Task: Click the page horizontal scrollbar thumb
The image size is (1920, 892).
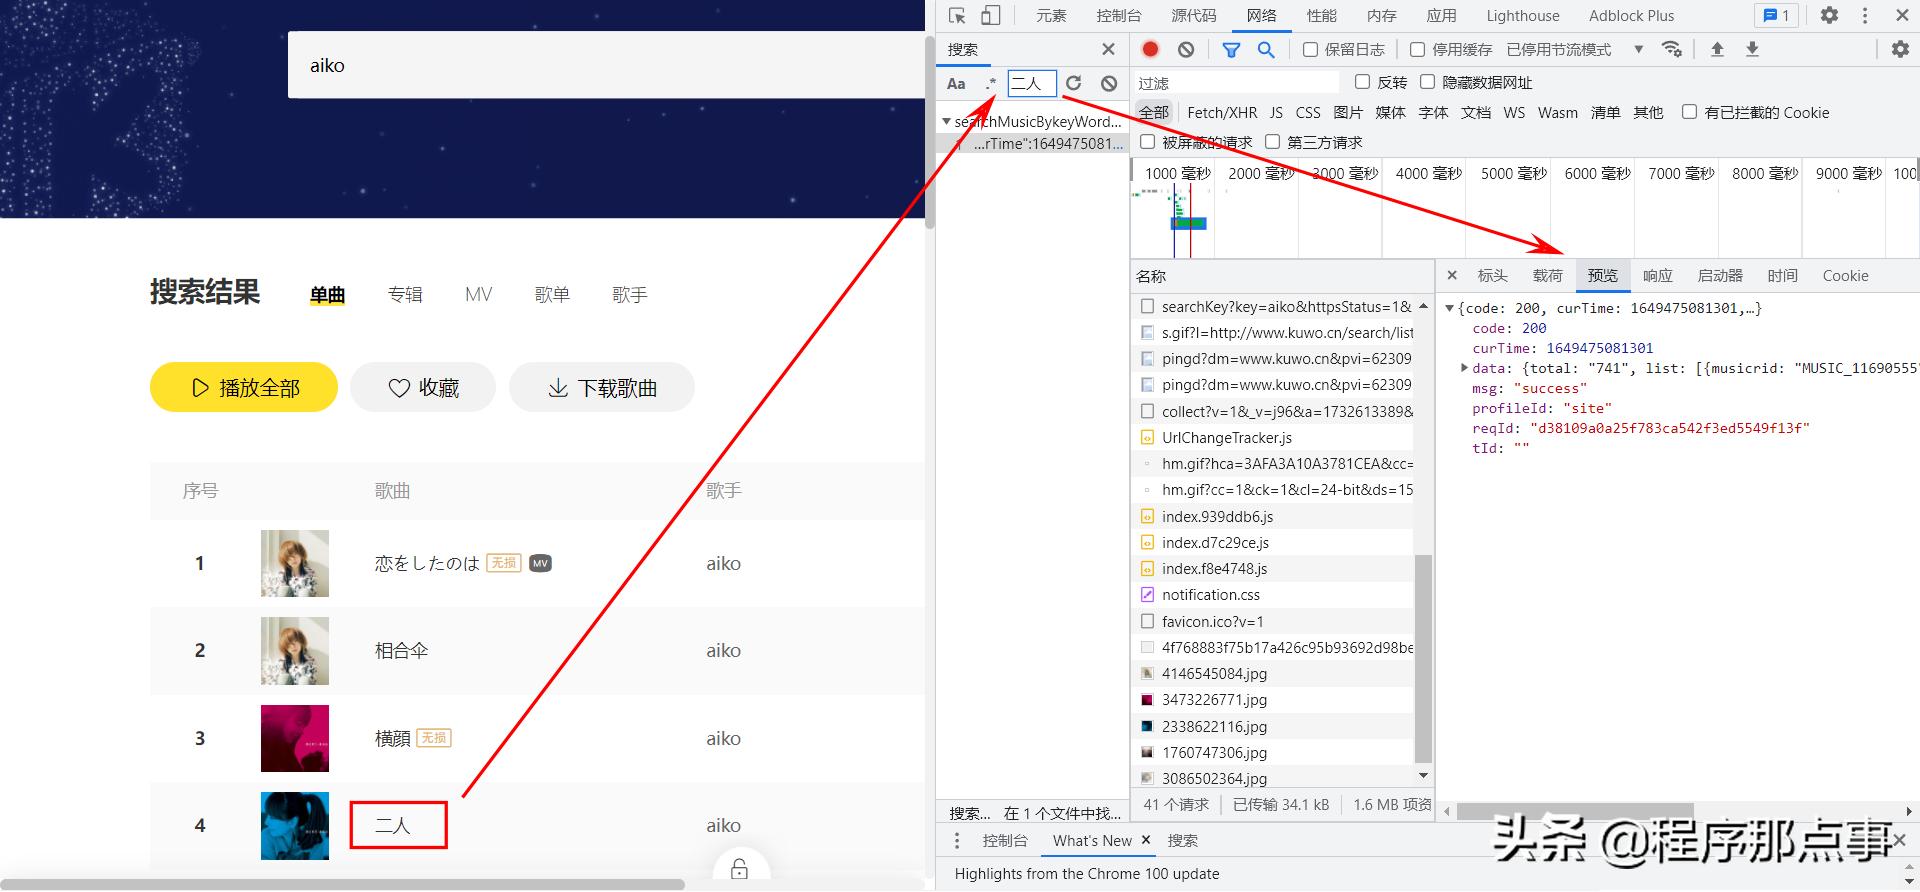Action: [x=342, y=884]
